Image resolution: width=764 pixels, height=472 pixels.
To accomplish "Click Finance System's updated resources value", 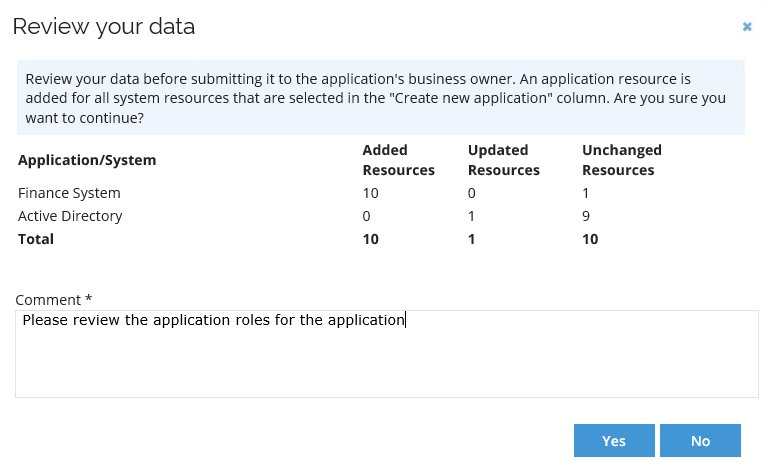I will (x=472, y=193).
